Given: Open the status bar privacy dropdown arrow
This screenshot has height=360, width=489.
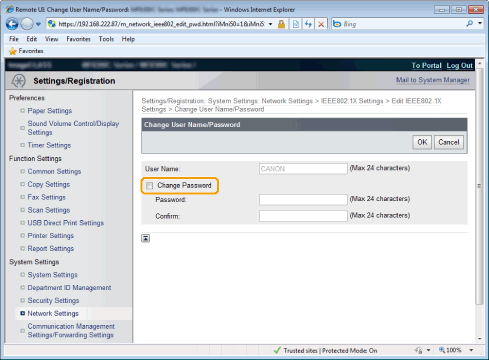Looking at the screenshot, I should [x=428, y=350].
